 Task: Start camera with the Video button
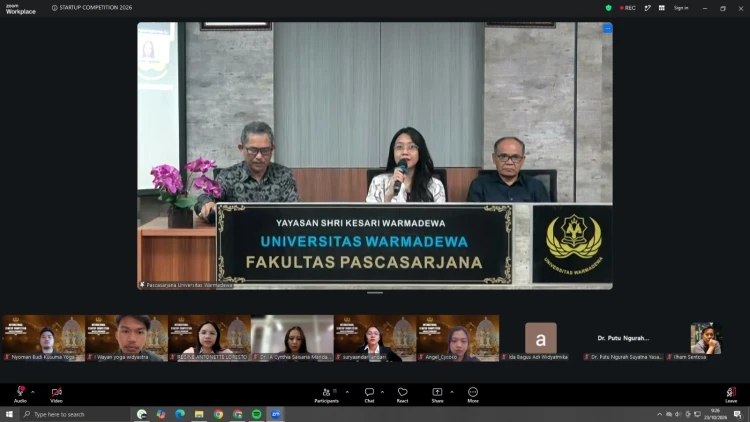click(56, 395)
